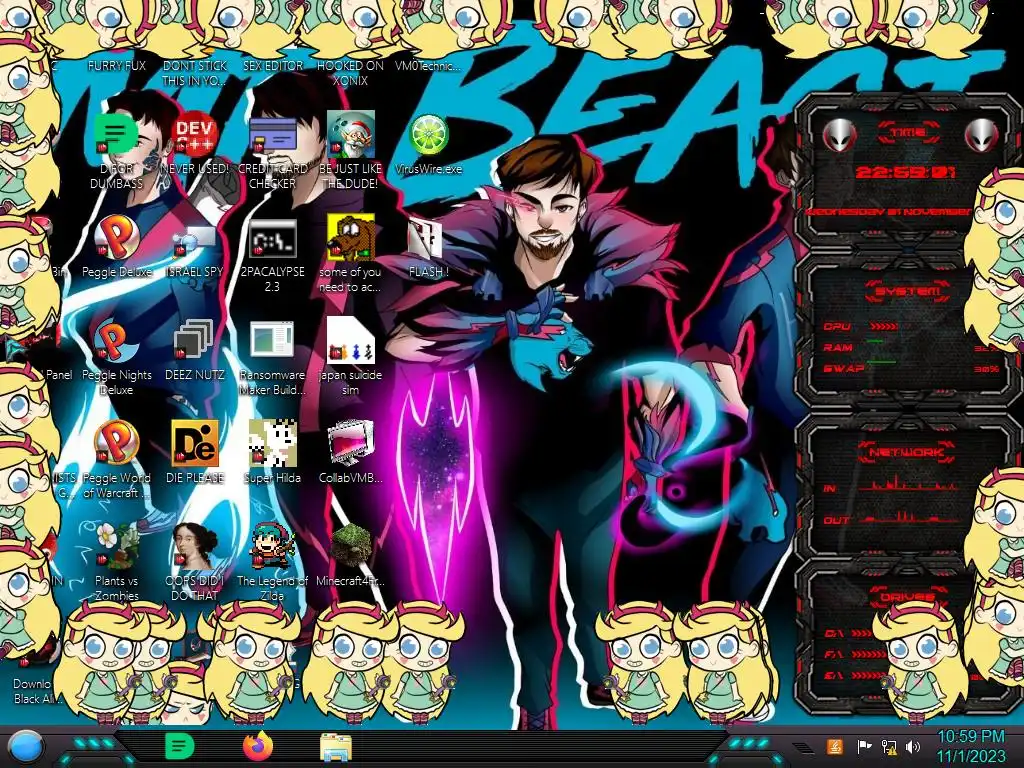
Task: Open the green DIFOR DUMBASS desktop shortcut
Action: coord(116,135)
